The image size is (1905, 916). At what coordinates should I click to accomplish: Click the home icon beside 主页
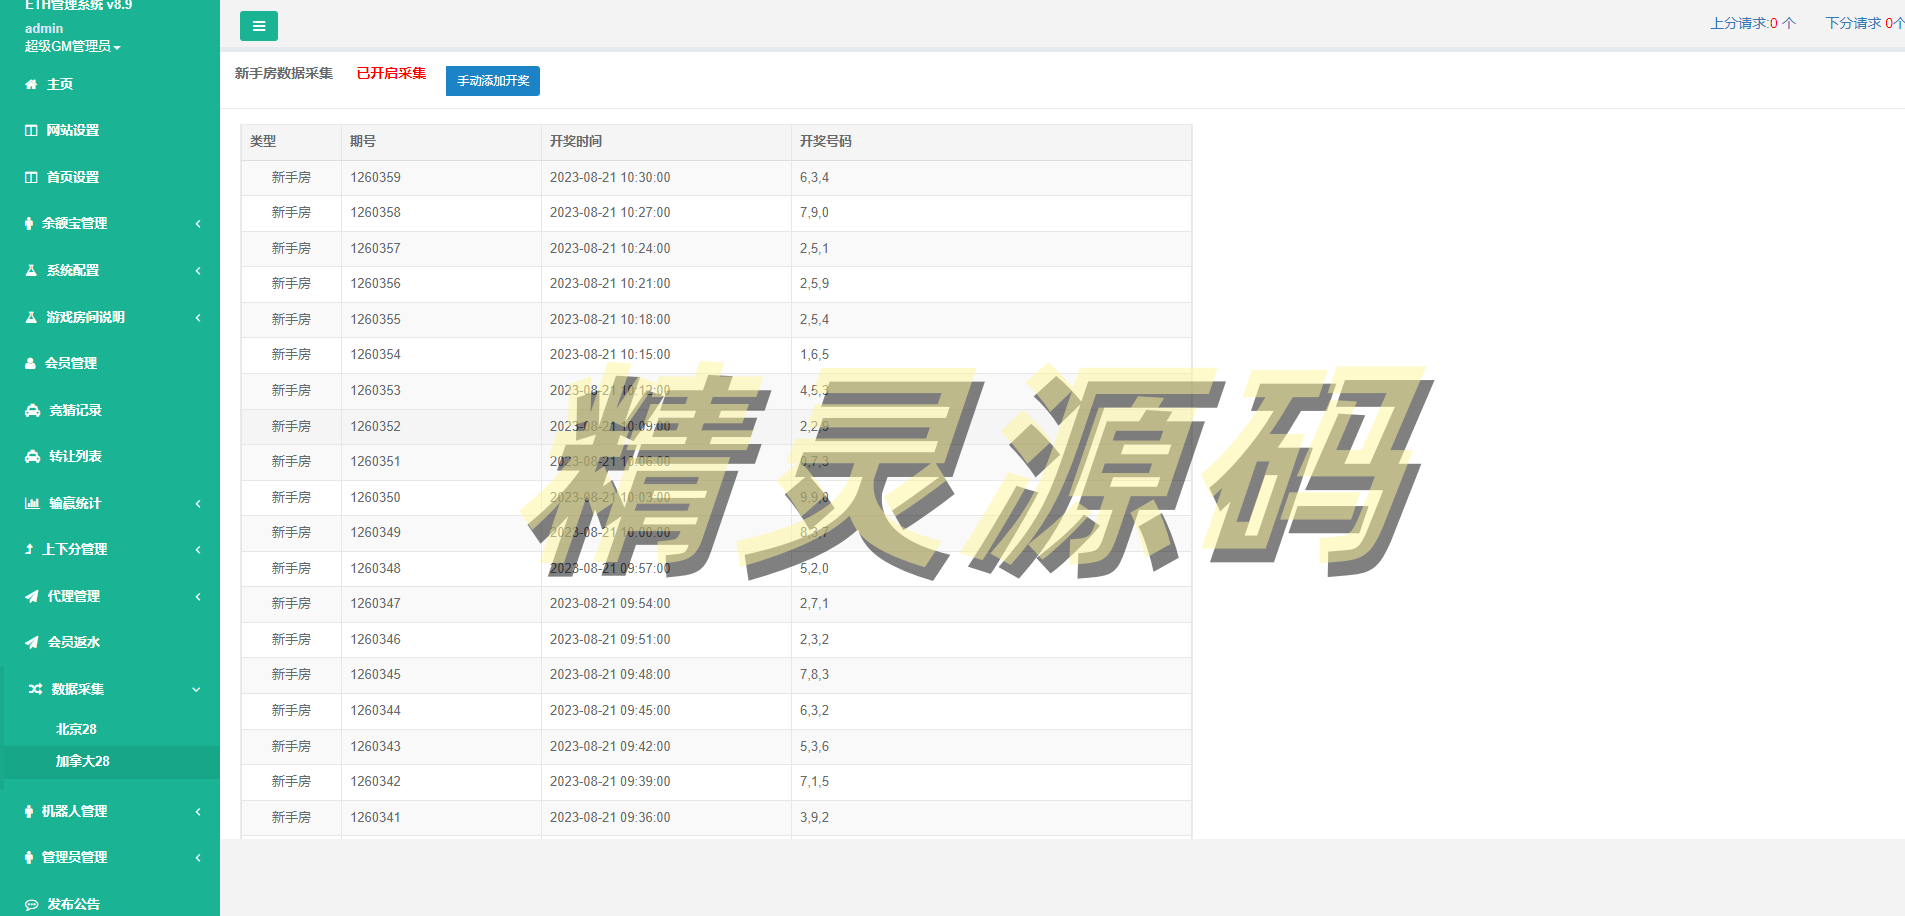click(31, 85)
